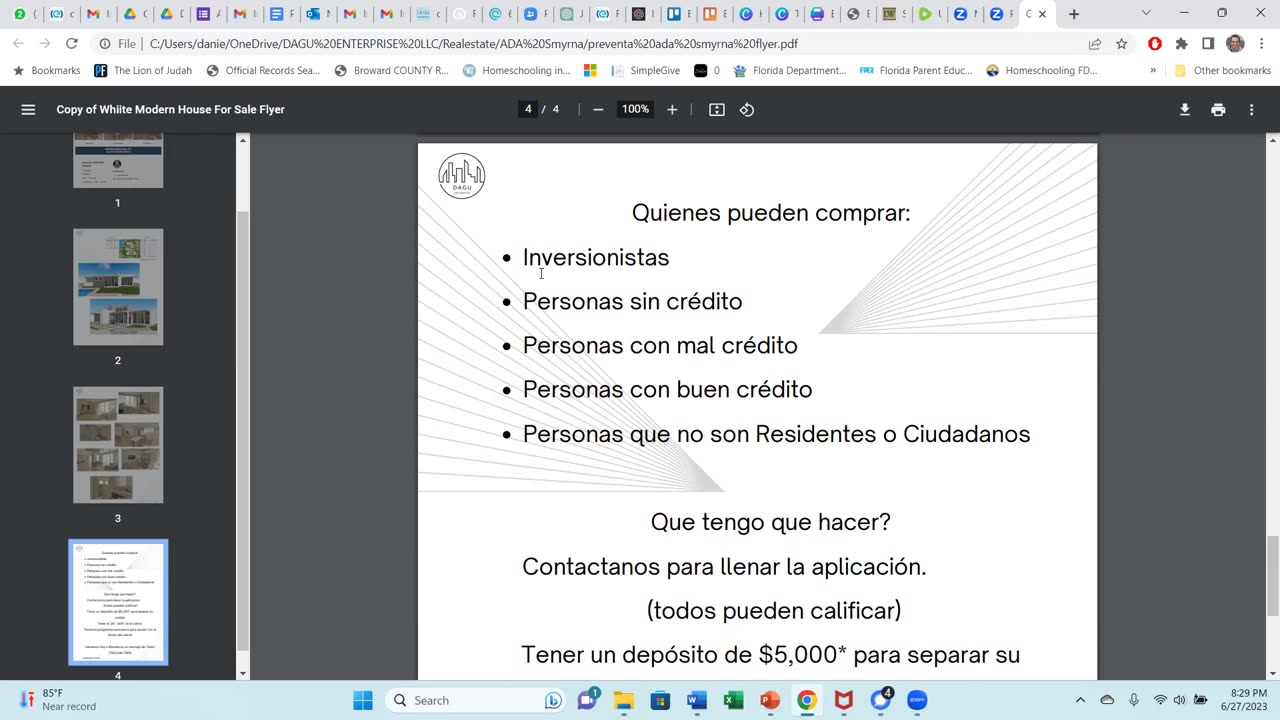Print the PDF document
The height and width of the screenshot is (720, 1280).
point(1218,110)
